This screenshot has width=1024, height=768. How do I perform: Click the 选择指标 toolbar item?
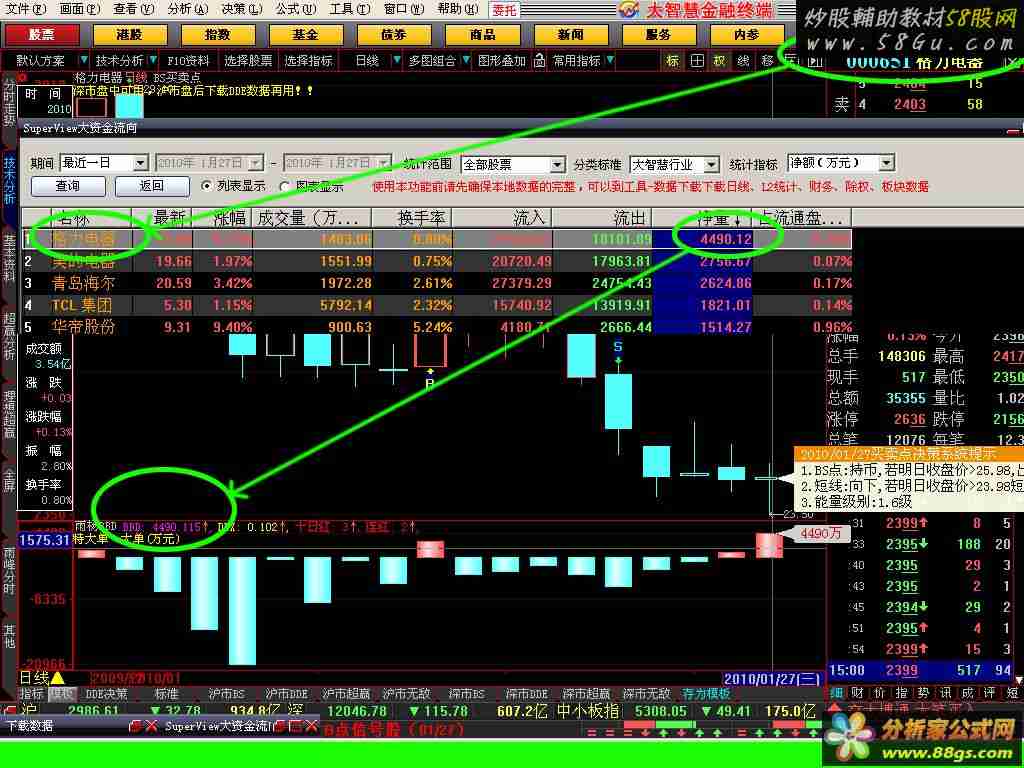click(308, 61)
